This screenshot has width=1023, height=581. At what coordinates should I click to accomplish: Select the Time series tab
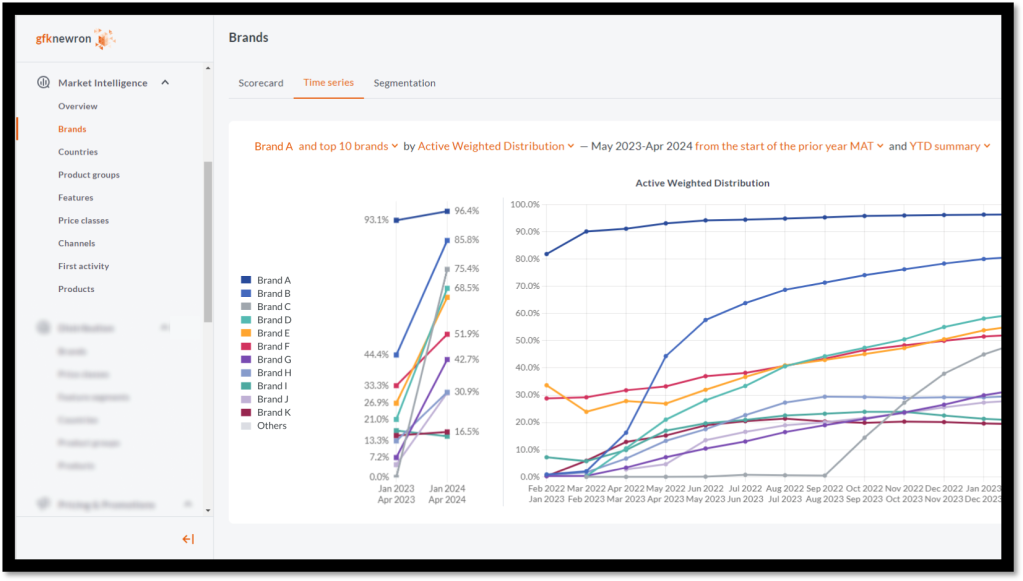point(328,82)
